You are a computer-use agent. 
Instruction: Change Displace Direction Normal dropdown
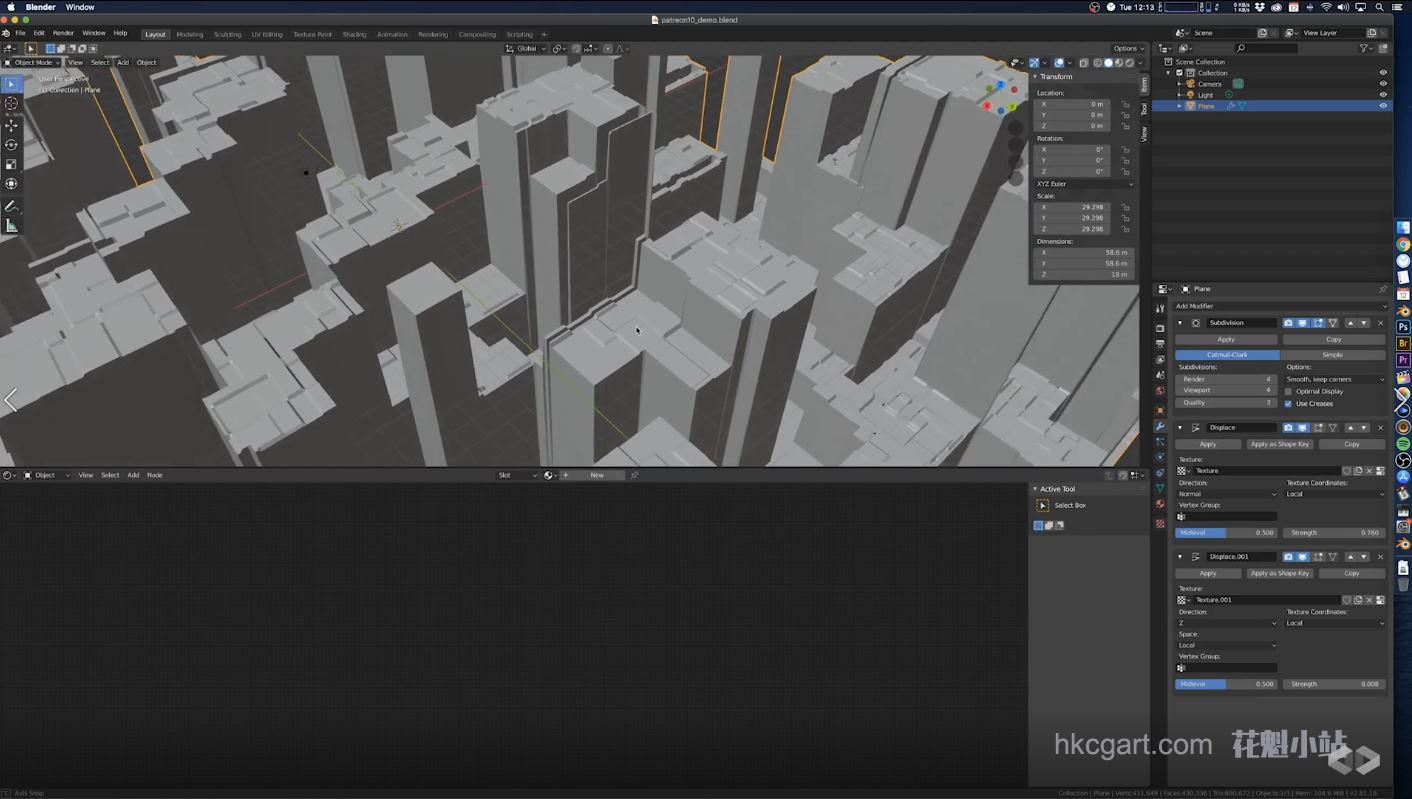click(x=1227, y=494)
